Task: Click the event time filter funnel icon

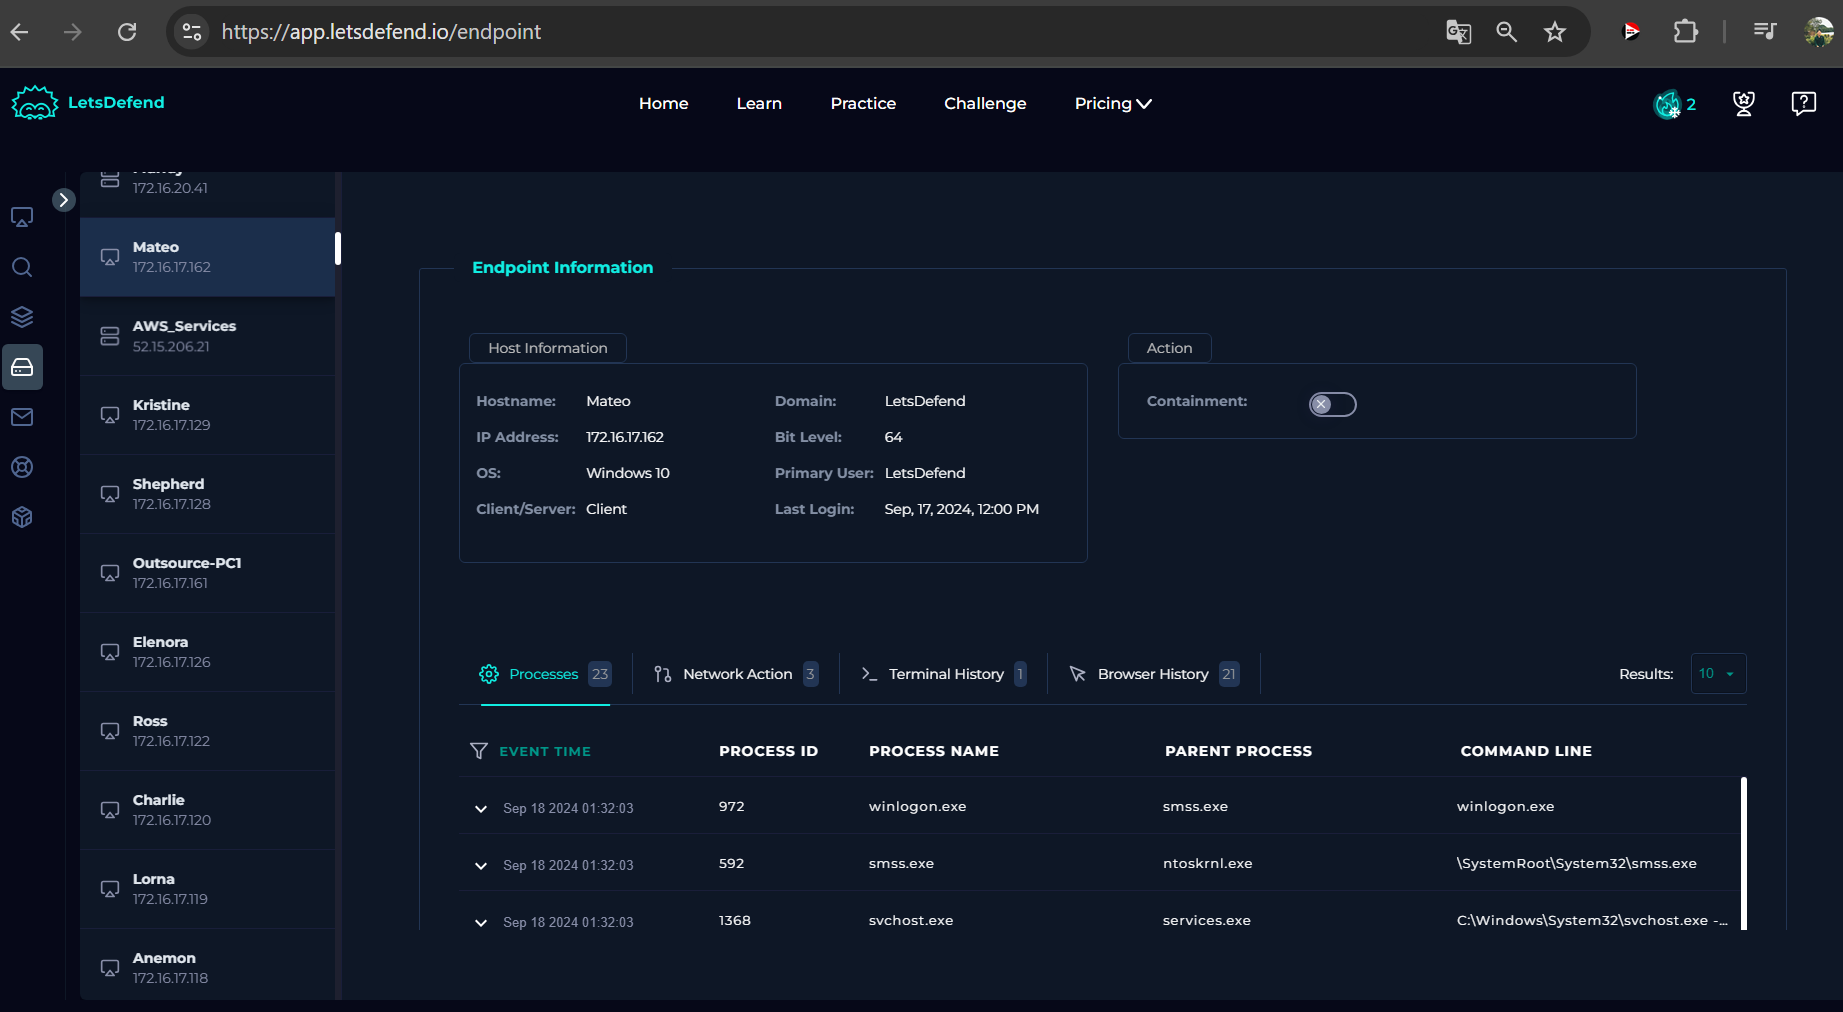Action: [479, 751]
